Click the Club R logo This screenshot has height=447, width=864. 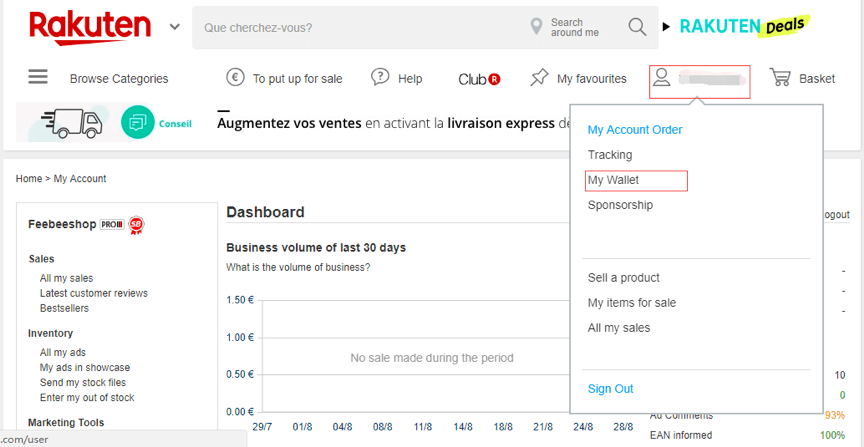click(479, 79)
